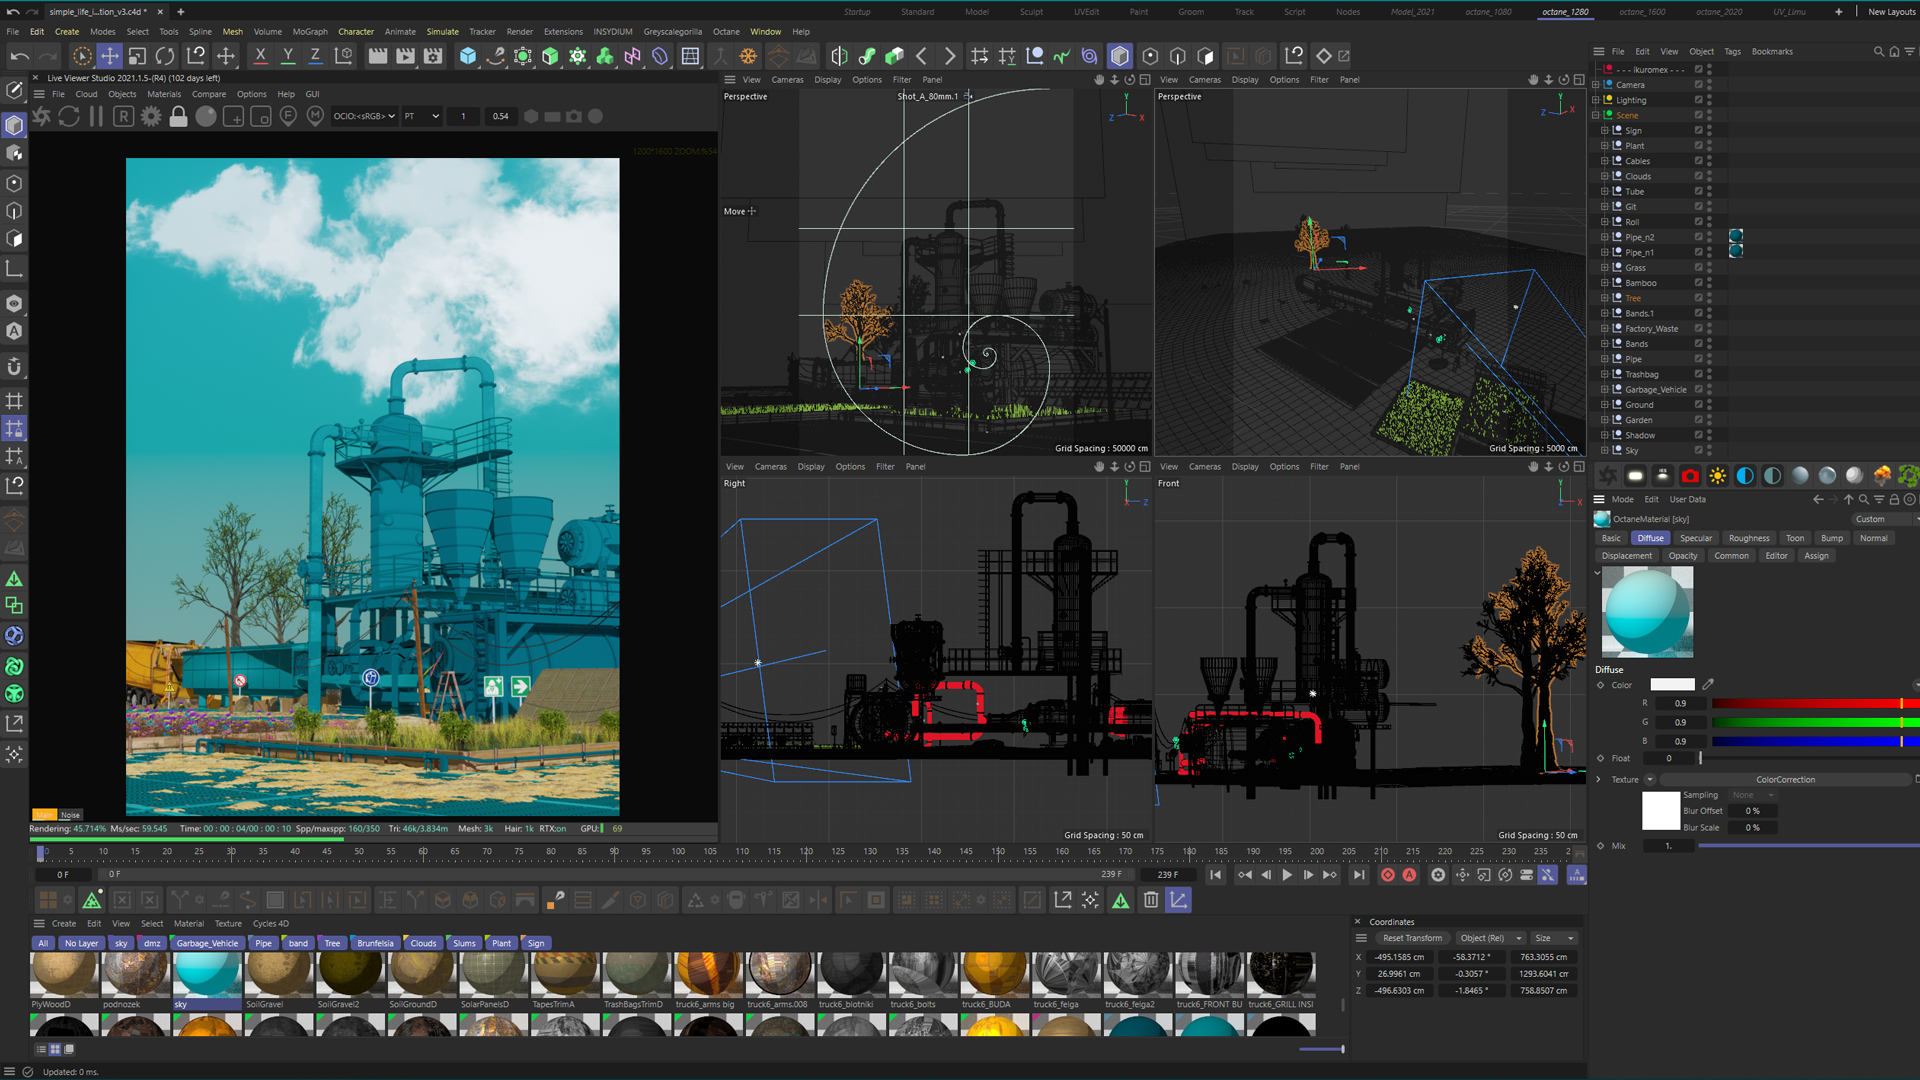The width and height of the screenshot is (1920, 1080).
Task: Click Octane material picker M icon
Action: click(x=315, y=116)
